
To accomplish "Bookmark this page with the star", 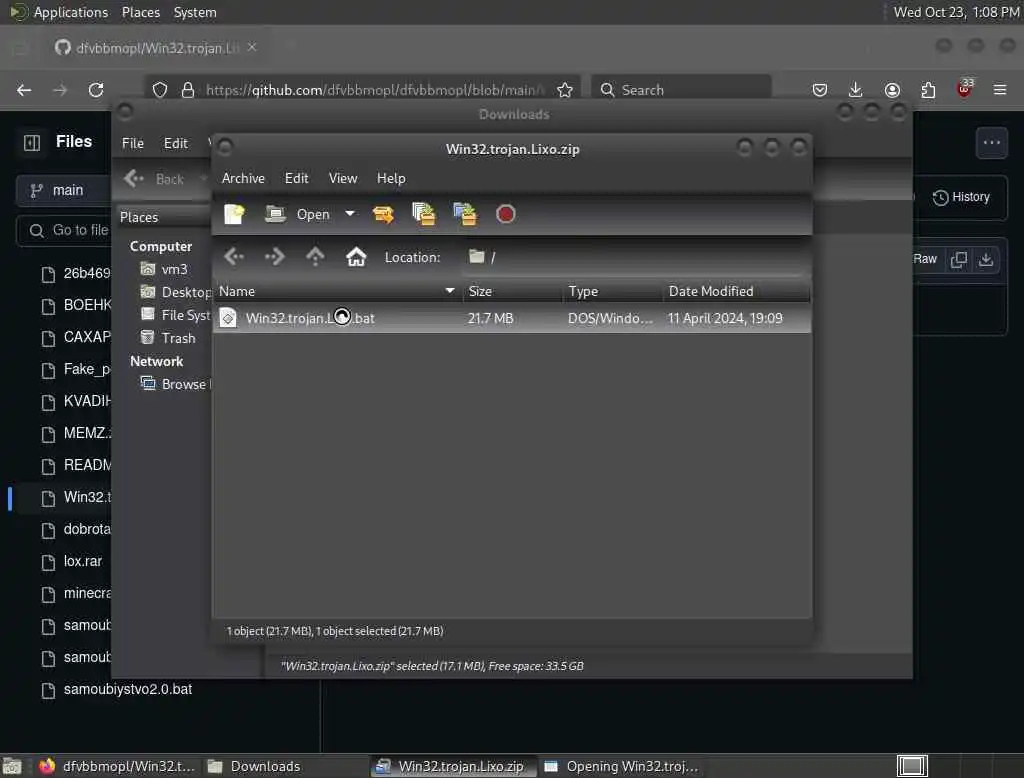I will point(565,90).
